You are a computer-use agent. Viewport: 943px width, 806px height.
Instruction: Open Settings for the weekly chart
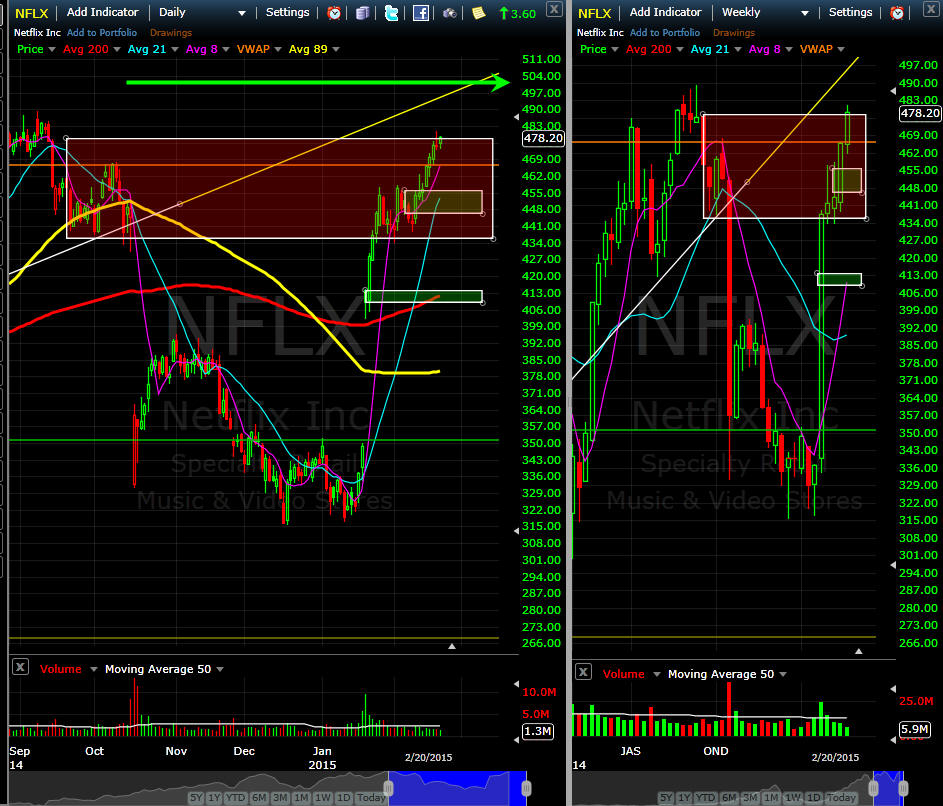point(850,12)
